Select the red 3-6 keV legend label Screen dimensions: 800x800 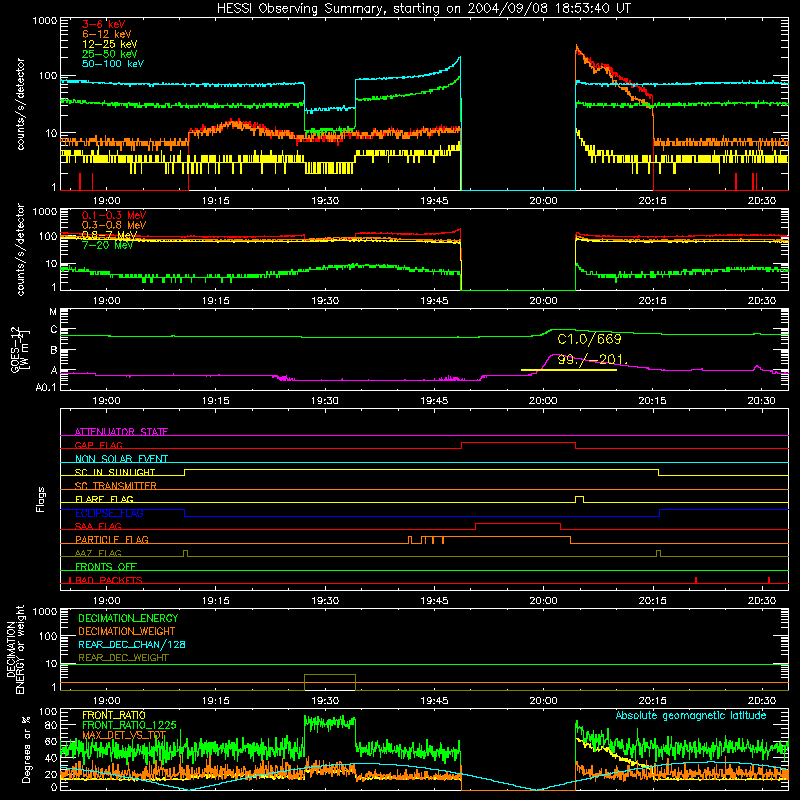103,24
